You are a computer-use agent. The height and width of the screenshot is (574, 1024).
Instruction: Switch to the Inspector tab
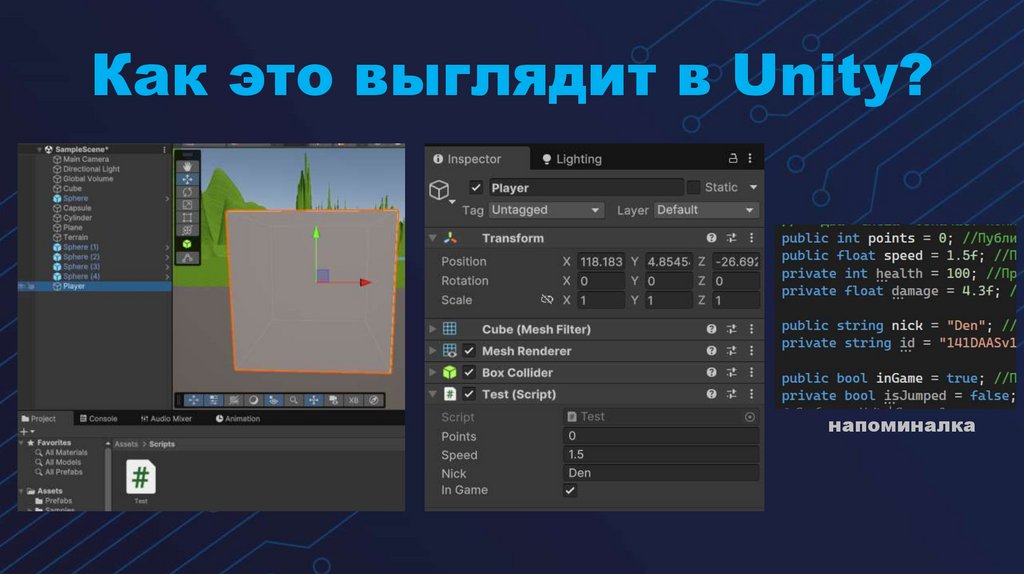pos(467,159)
